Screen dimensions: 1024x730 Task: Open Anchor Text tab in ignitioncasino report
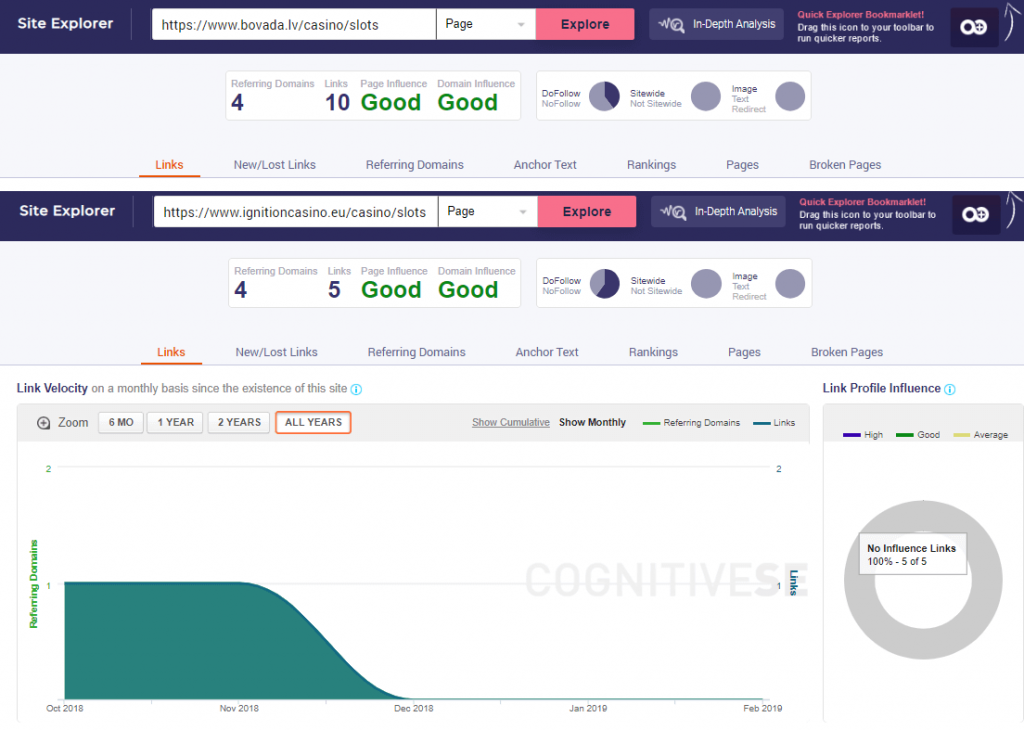point(547,352)
